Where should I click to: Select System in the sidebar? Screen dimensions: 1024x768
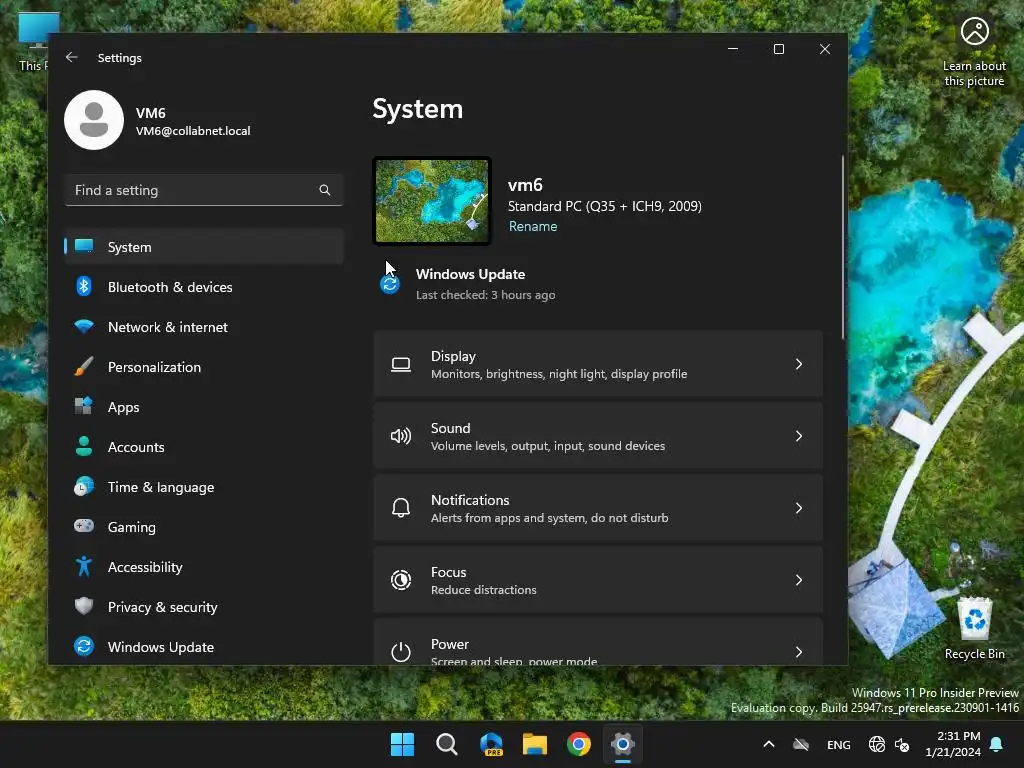click(x=204, y=247)
